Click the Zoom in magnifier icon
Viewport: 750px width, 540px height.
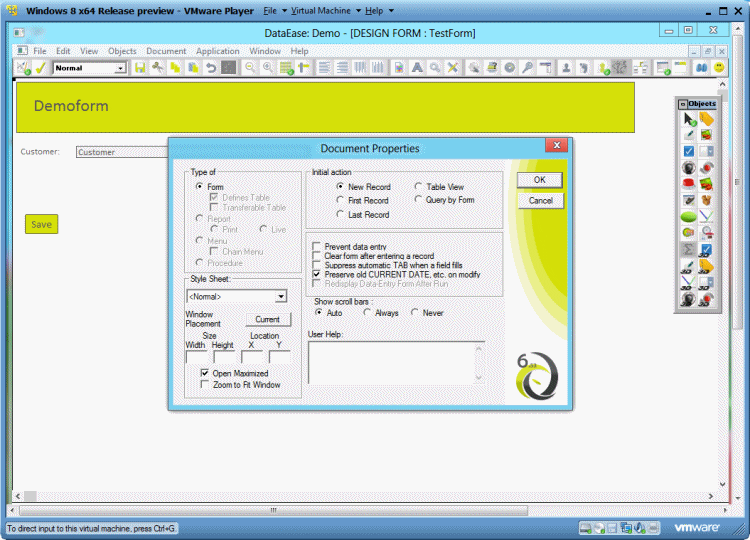coord(268,68)
